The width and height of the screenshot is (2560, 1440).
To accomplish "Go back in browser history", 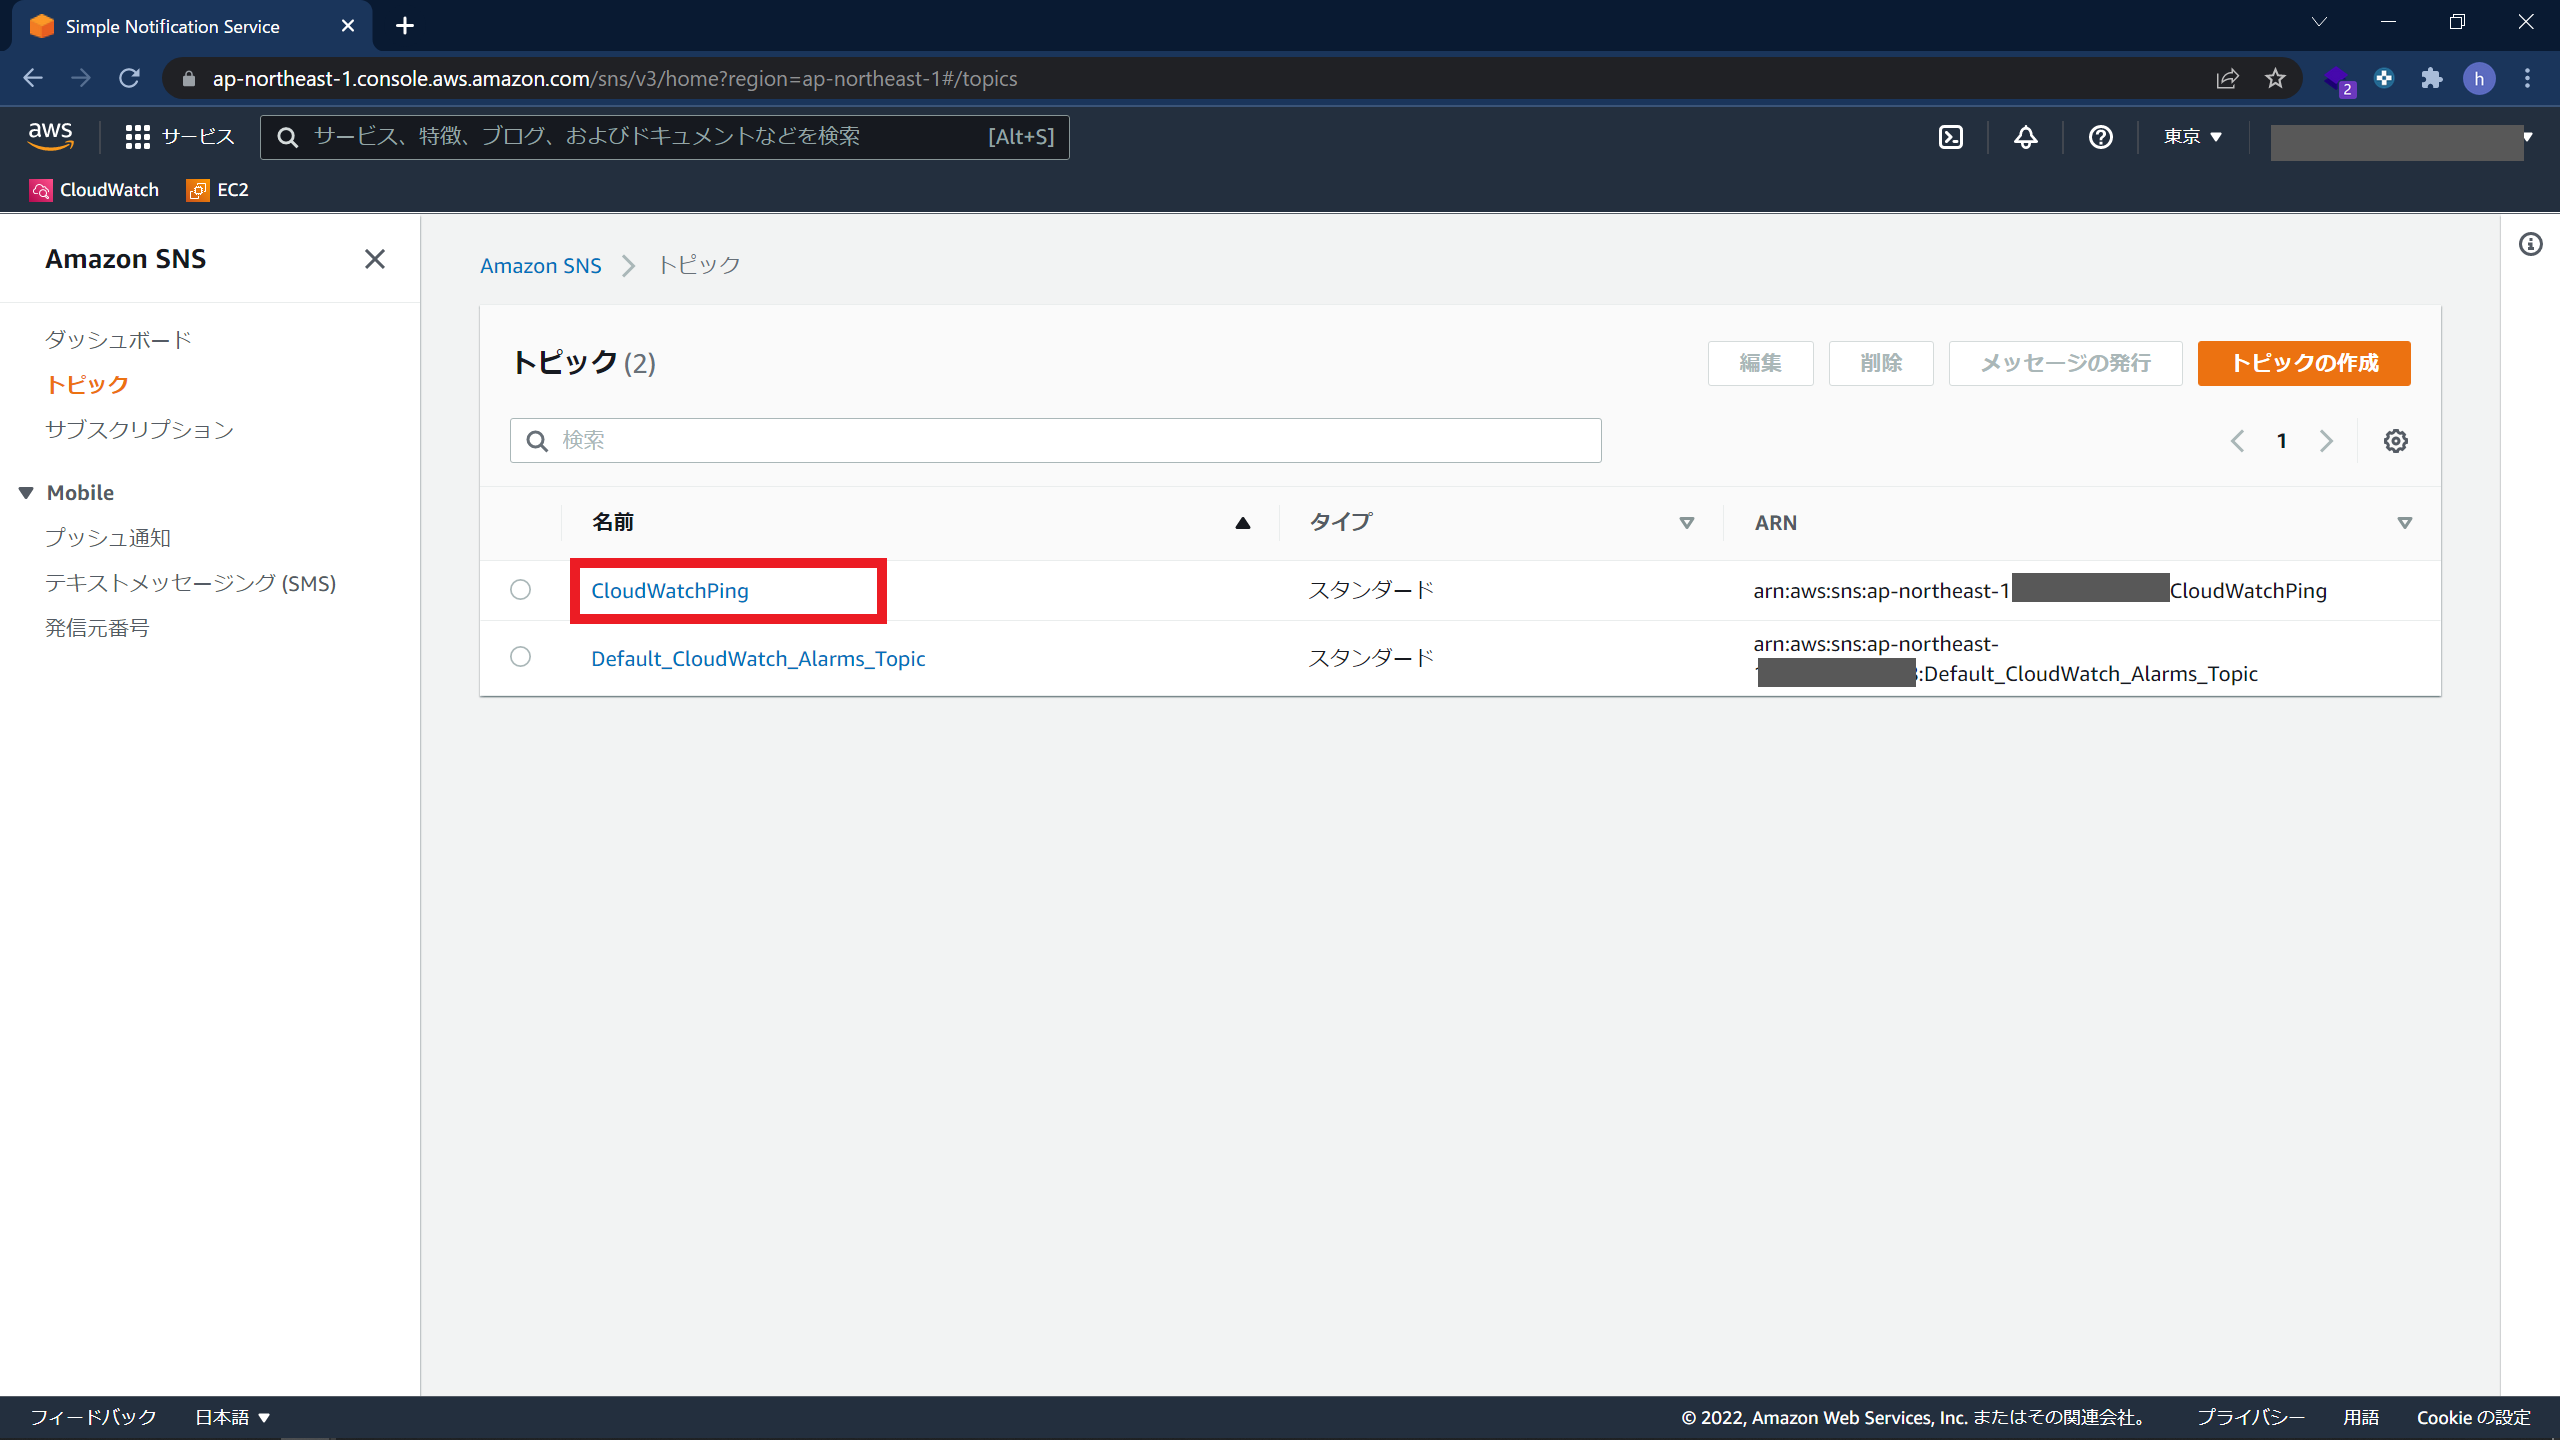I will (x=33, y=78).
